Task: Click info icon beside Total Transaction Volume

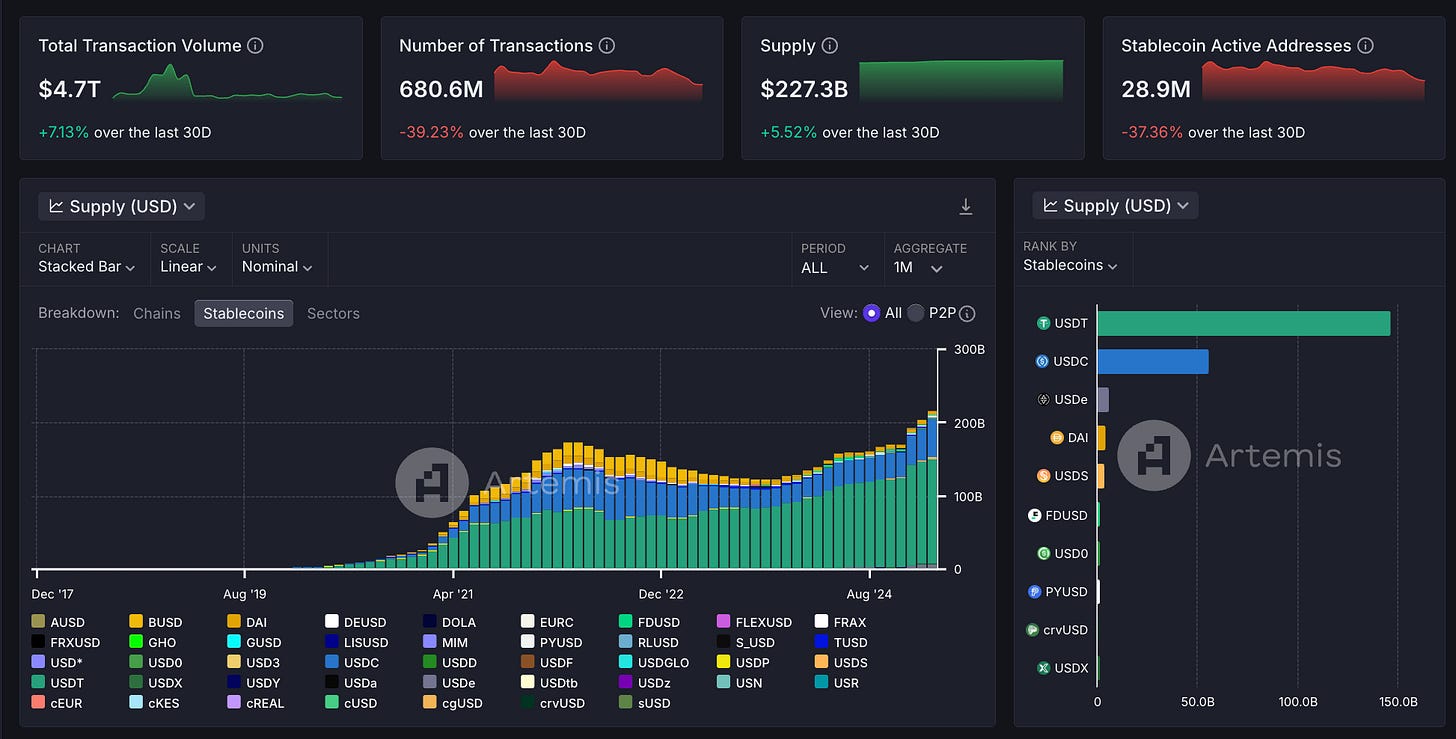Action: tap(255, 46)
